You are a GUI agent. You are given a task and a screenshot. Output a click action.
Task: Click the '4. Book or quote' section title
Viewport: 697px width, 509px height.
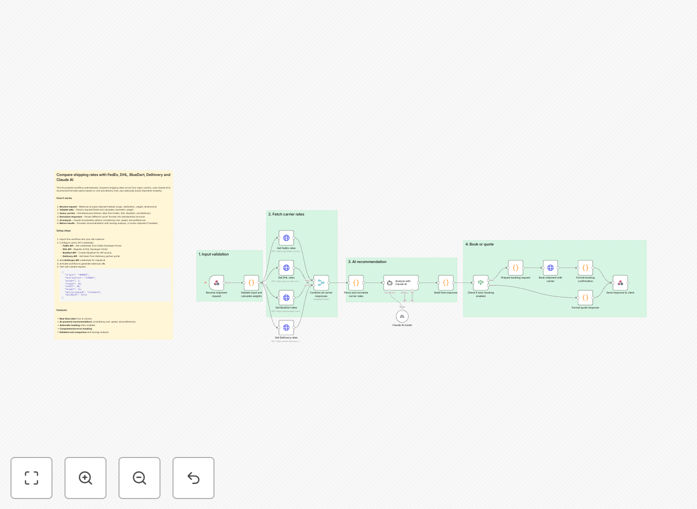479,244
